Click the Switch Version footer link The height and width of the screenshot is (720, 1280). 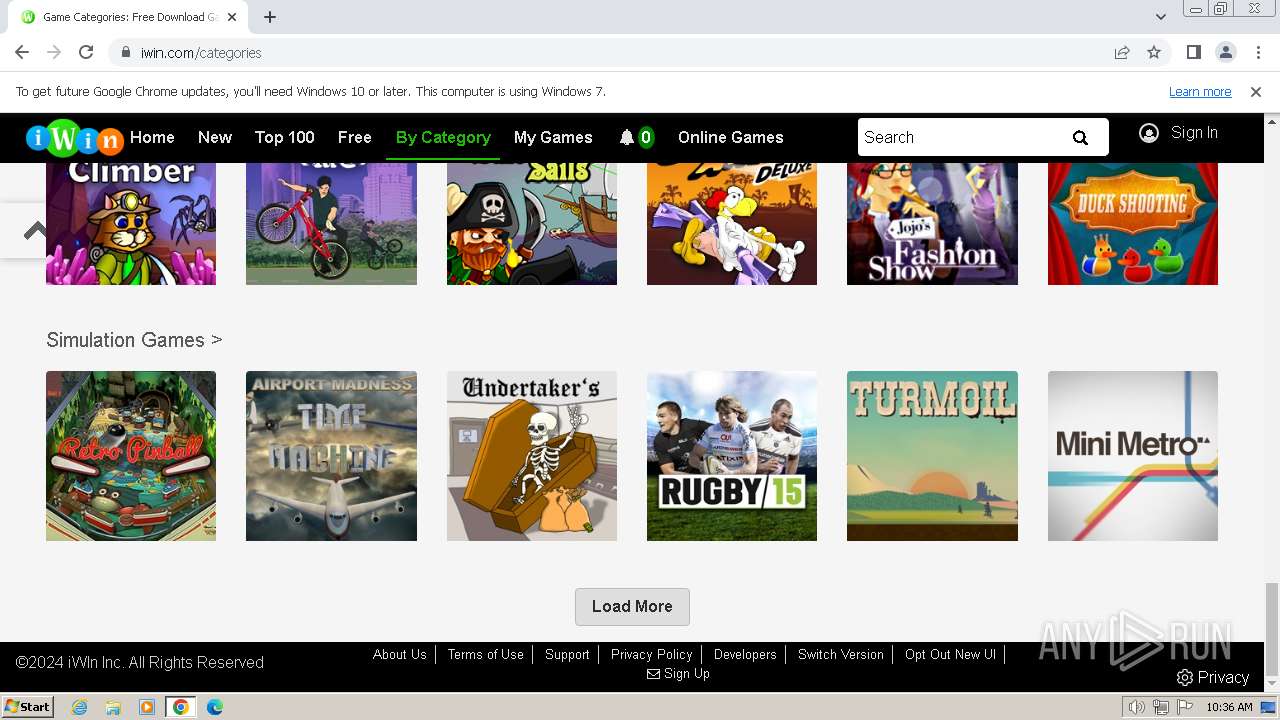point(841,655)
